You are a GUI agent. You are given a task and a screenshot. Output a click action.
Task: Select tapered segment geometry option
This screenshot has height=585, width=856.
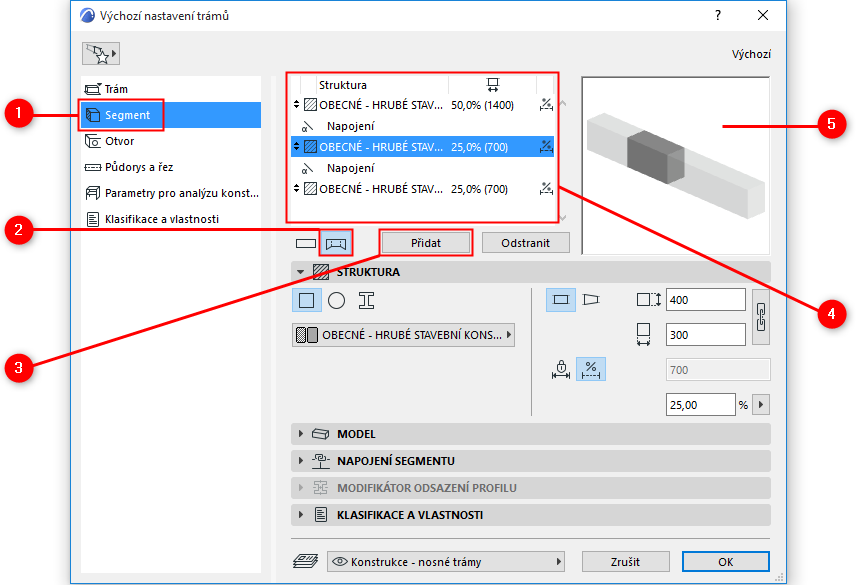click(x=591, y=300)
